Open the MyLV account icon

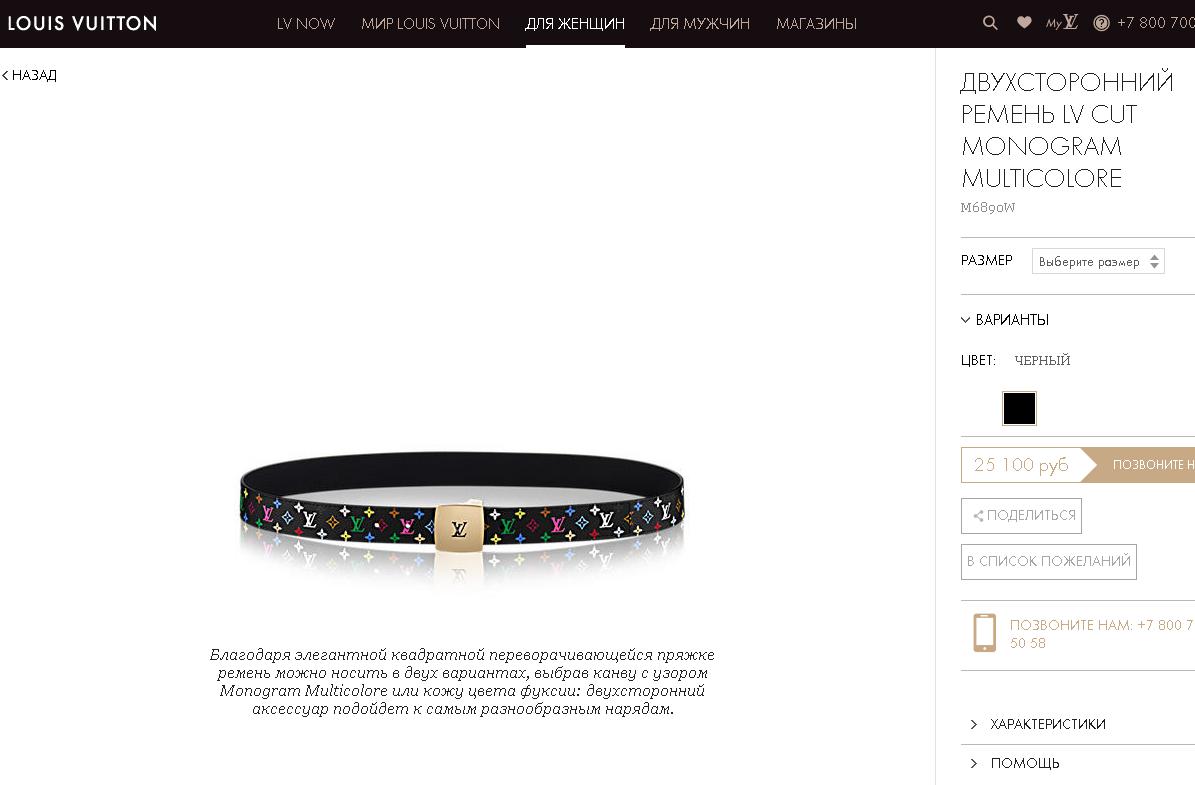click(1062, 23)
